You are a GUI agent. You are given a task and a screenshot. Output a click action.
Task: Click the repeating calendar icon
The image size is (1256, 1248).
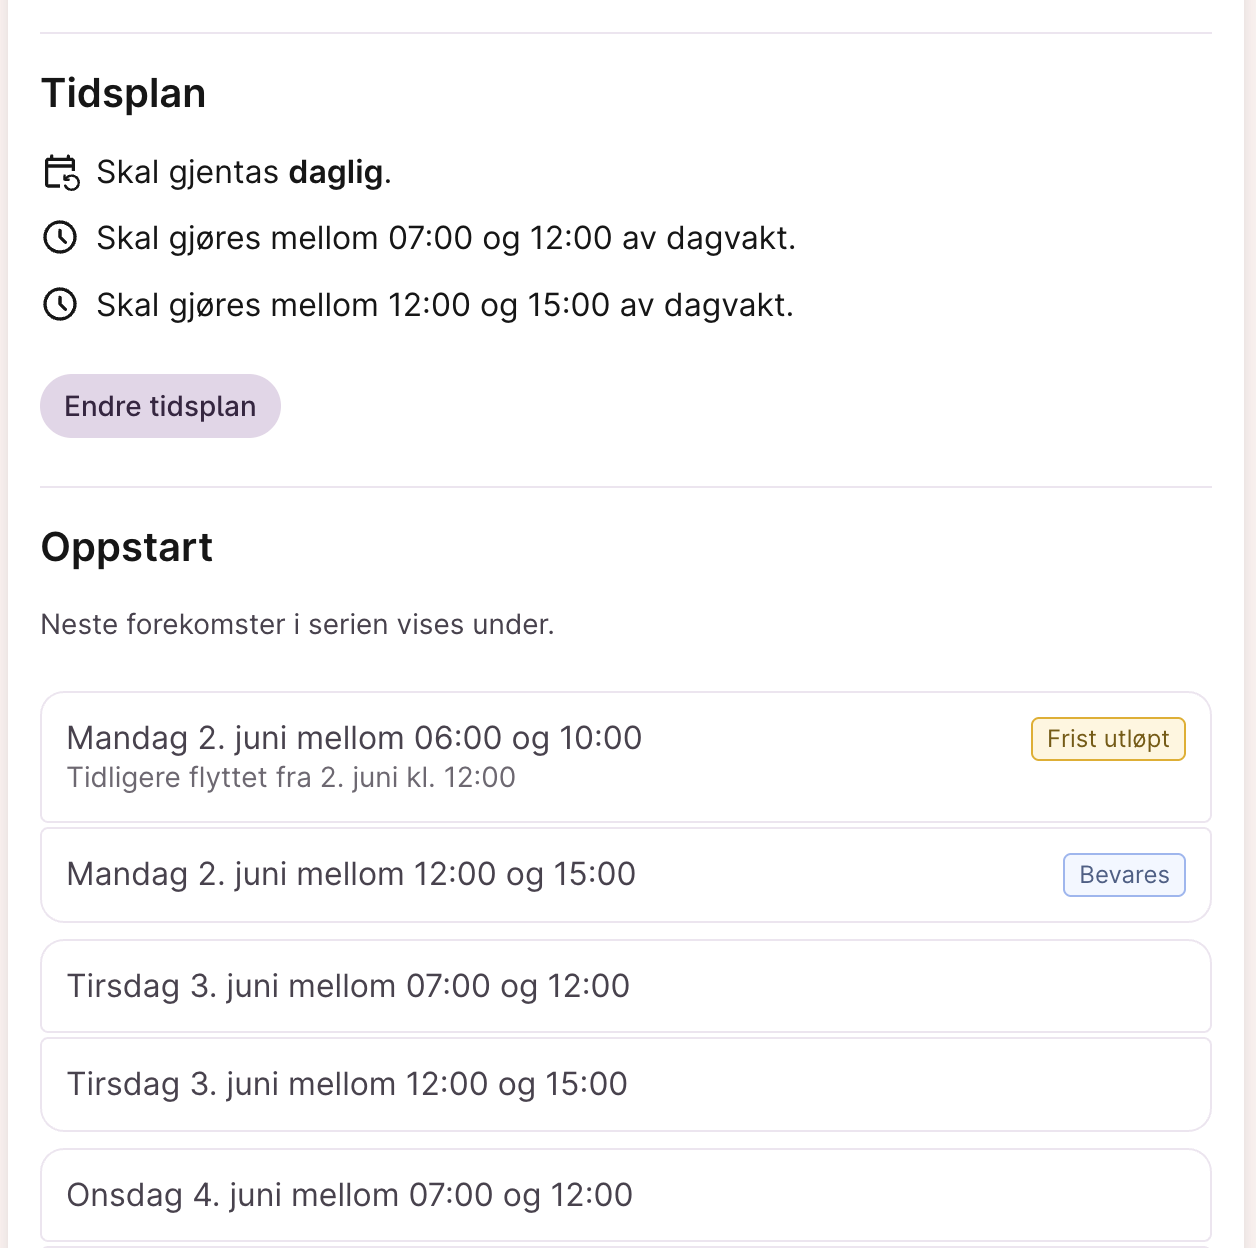61,172
